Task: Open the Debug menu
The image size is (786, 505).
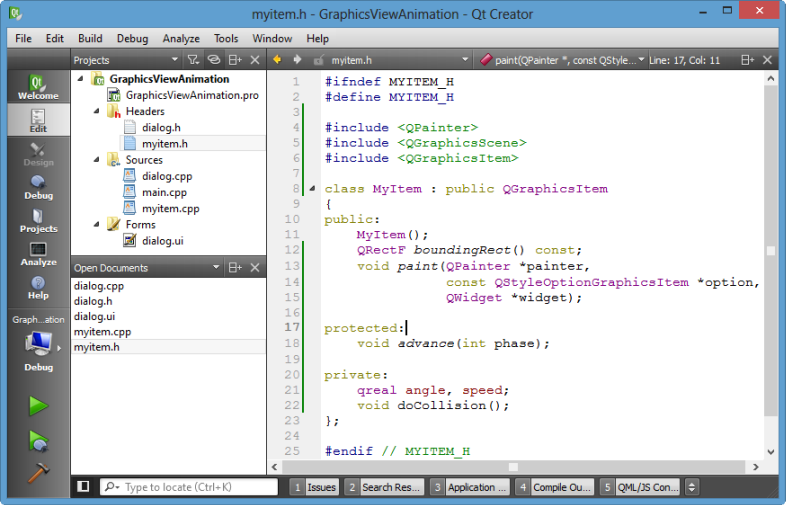Action: pyautogui.click(x=132, y=39)
